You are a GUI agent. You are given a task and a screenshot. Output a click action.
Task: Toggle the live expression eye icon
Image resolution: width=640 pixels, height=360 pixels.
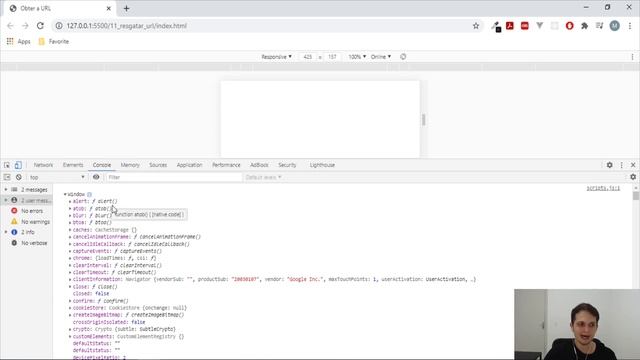pyautogui.click(x=96, y=177)
